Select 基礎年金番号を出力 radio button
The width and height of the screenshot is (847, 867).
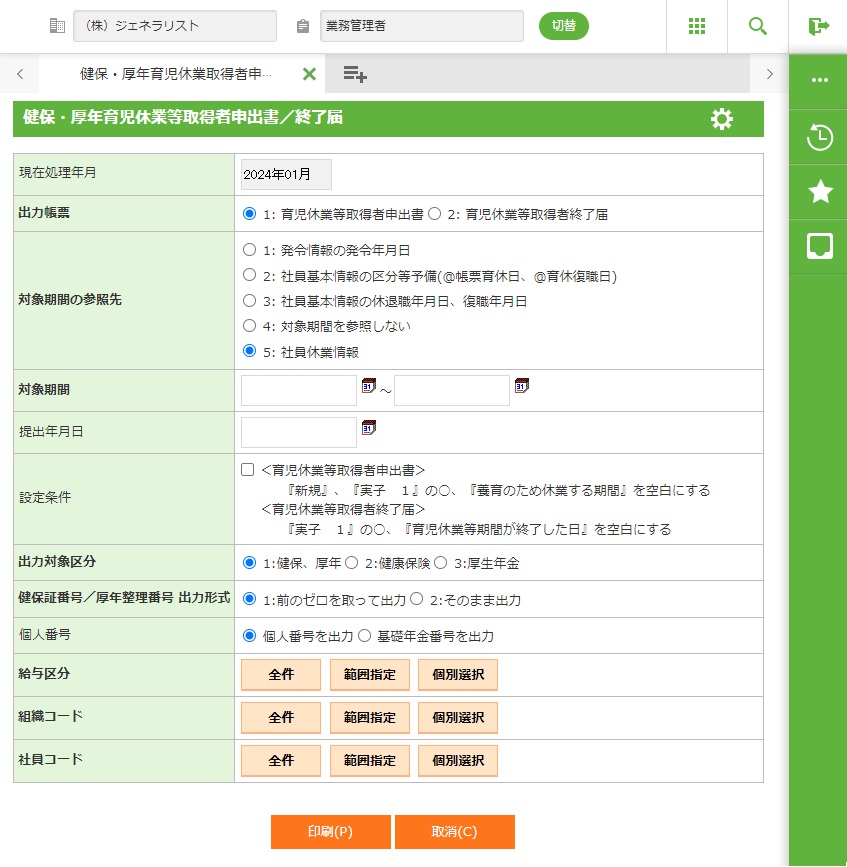pos(364,635)
